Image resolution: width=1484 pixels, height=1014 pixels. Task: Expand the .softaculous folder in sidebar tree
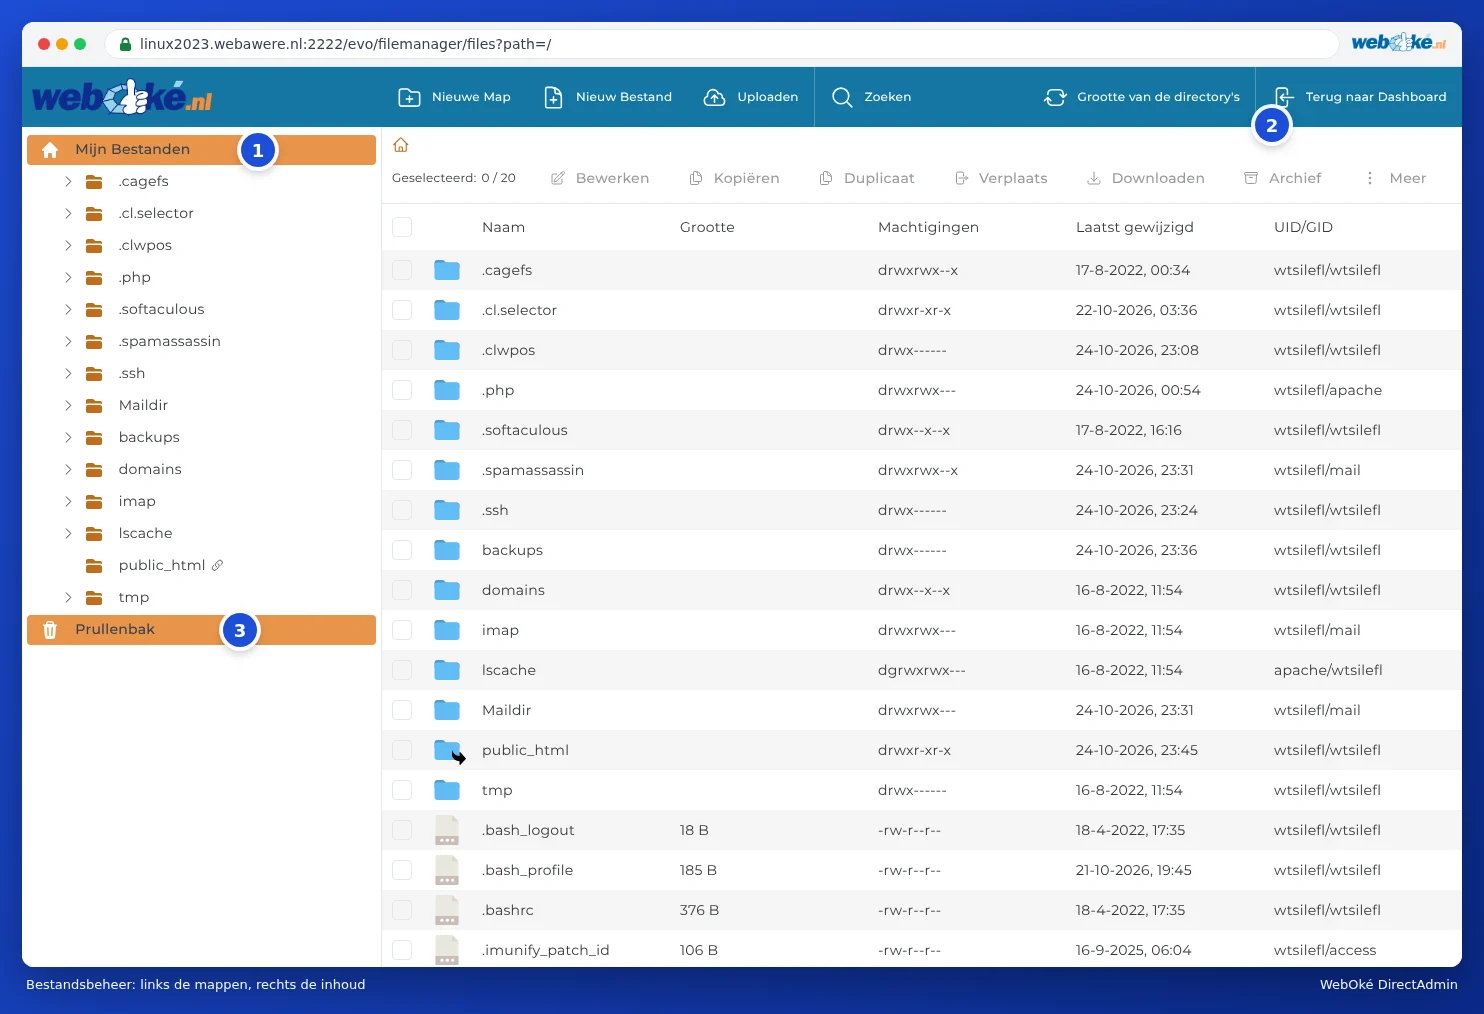(x=68, y=309)
